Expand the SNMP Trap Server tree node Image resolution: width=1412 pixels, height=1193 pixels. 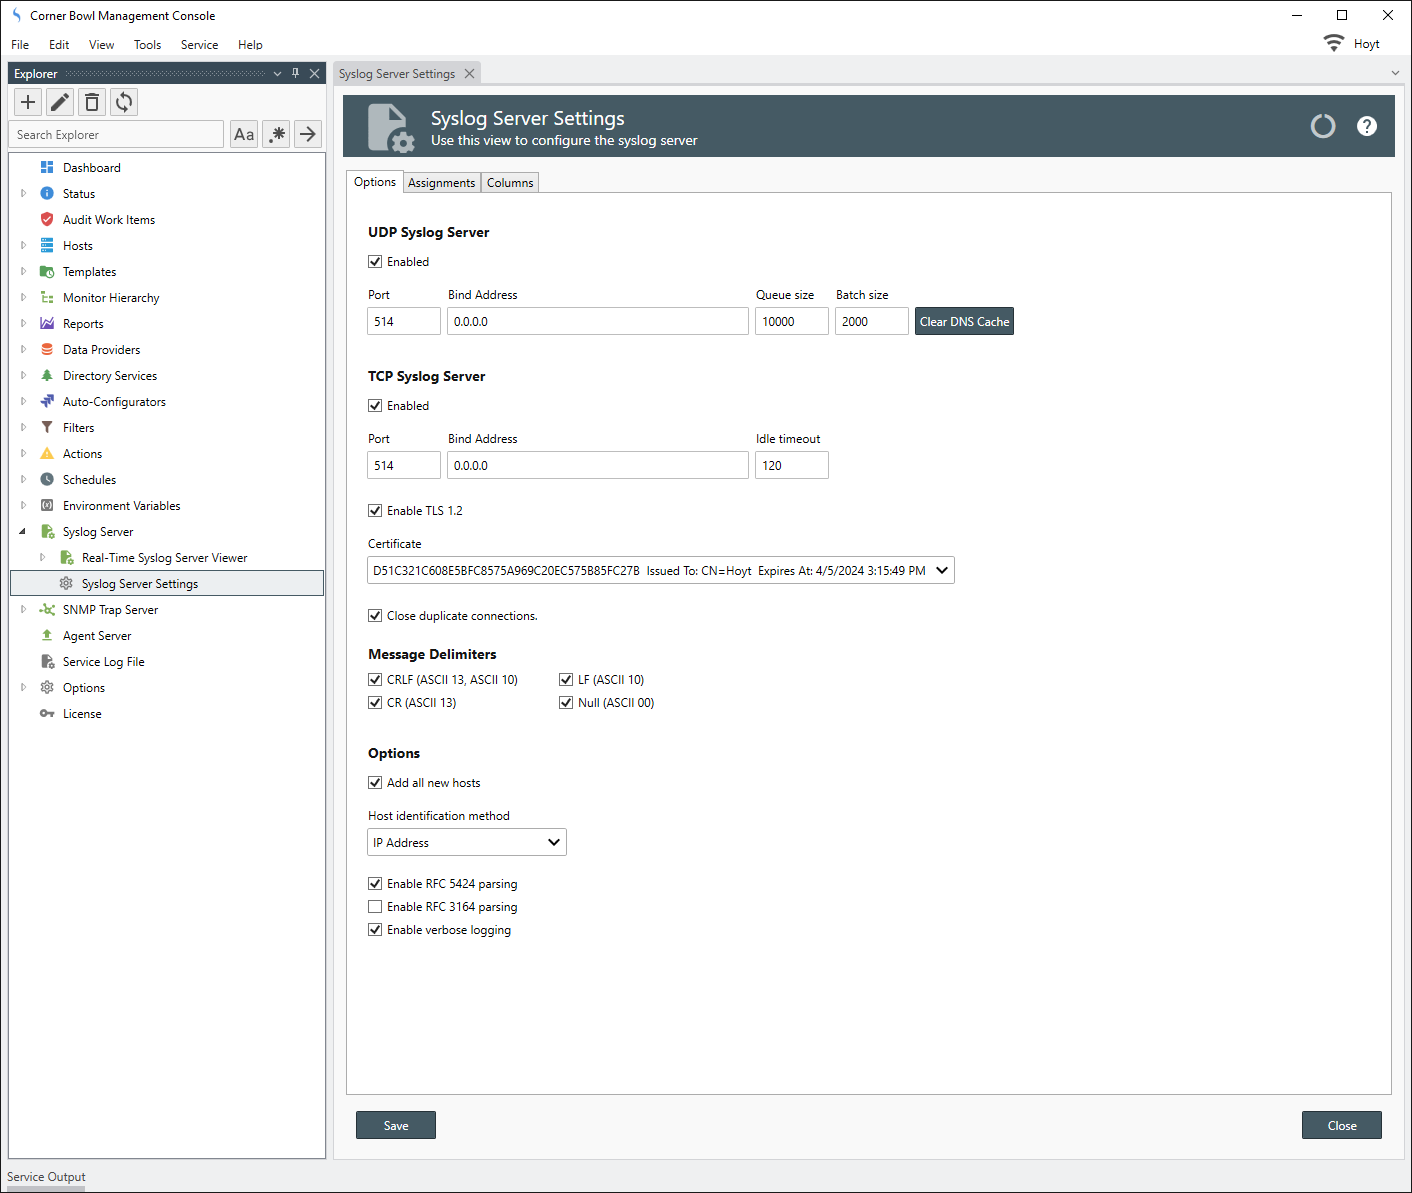coord(23,610)
